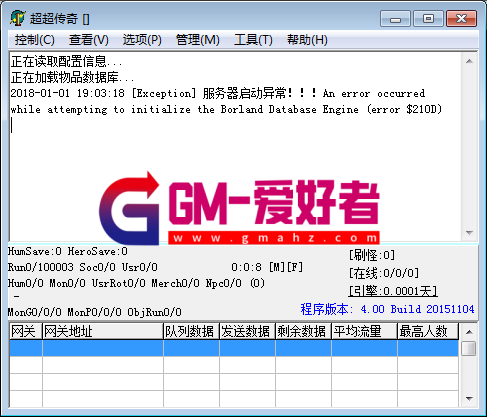Click the log scrollbar up arrow
The width and height of the screenshot is (487, 417).
(470, 61)
